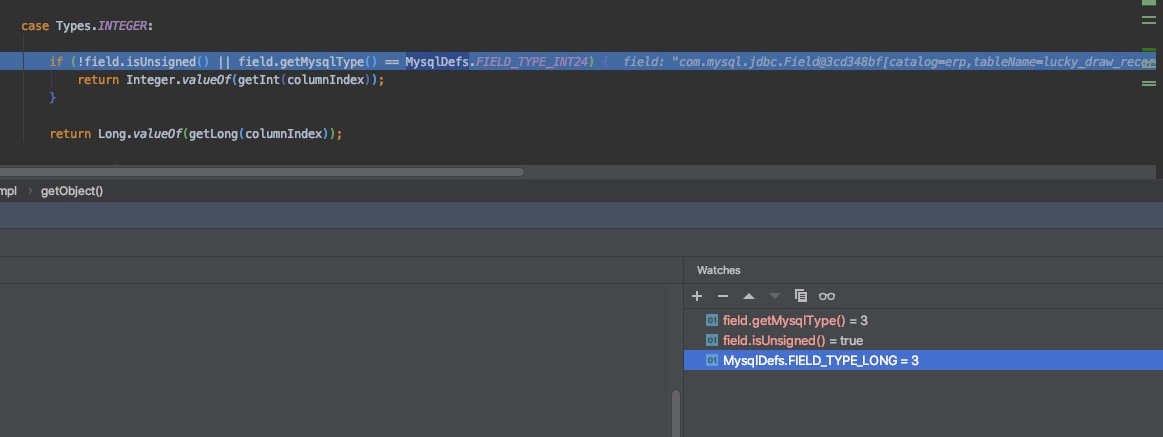Image resolution: width=1163 pixels, height=437 pixels.
Task: Click the debugger panel vertical scrollbar
Action: [x=676, y=413]
